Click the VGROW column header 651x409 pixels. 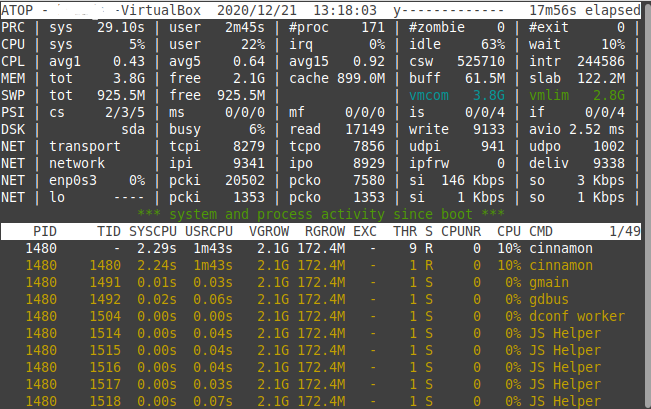pos(269,231)
